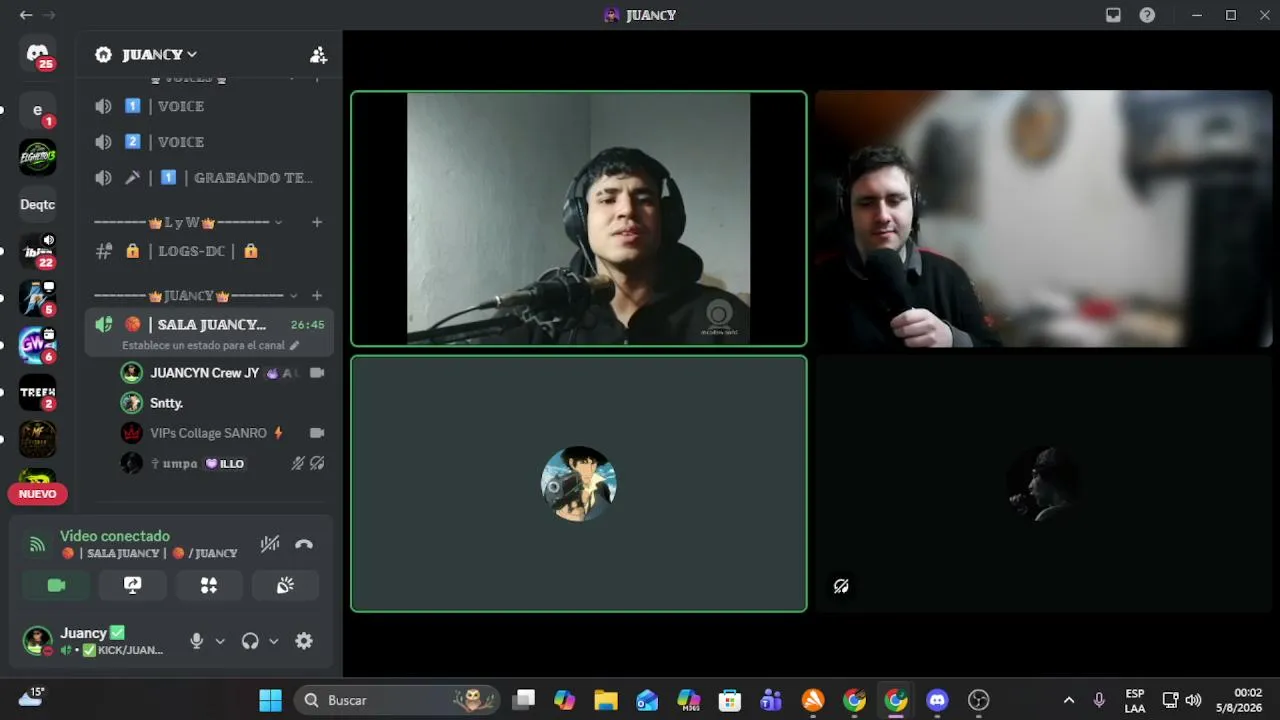Collapse the JUANCY channel category

(196, 296)
